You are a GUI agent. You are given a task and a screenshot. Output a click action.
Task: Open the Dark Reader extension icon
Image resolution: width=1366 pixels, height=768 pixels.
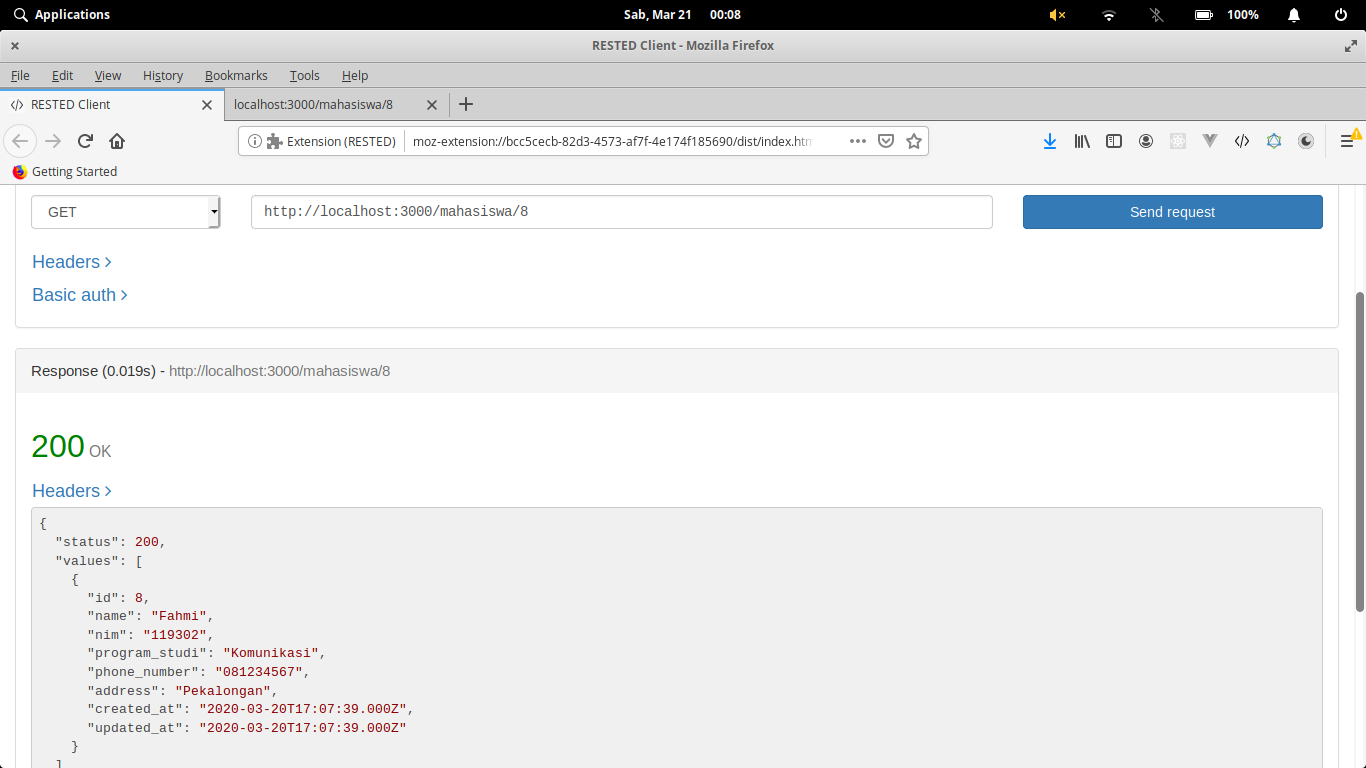click(1306, 141)
